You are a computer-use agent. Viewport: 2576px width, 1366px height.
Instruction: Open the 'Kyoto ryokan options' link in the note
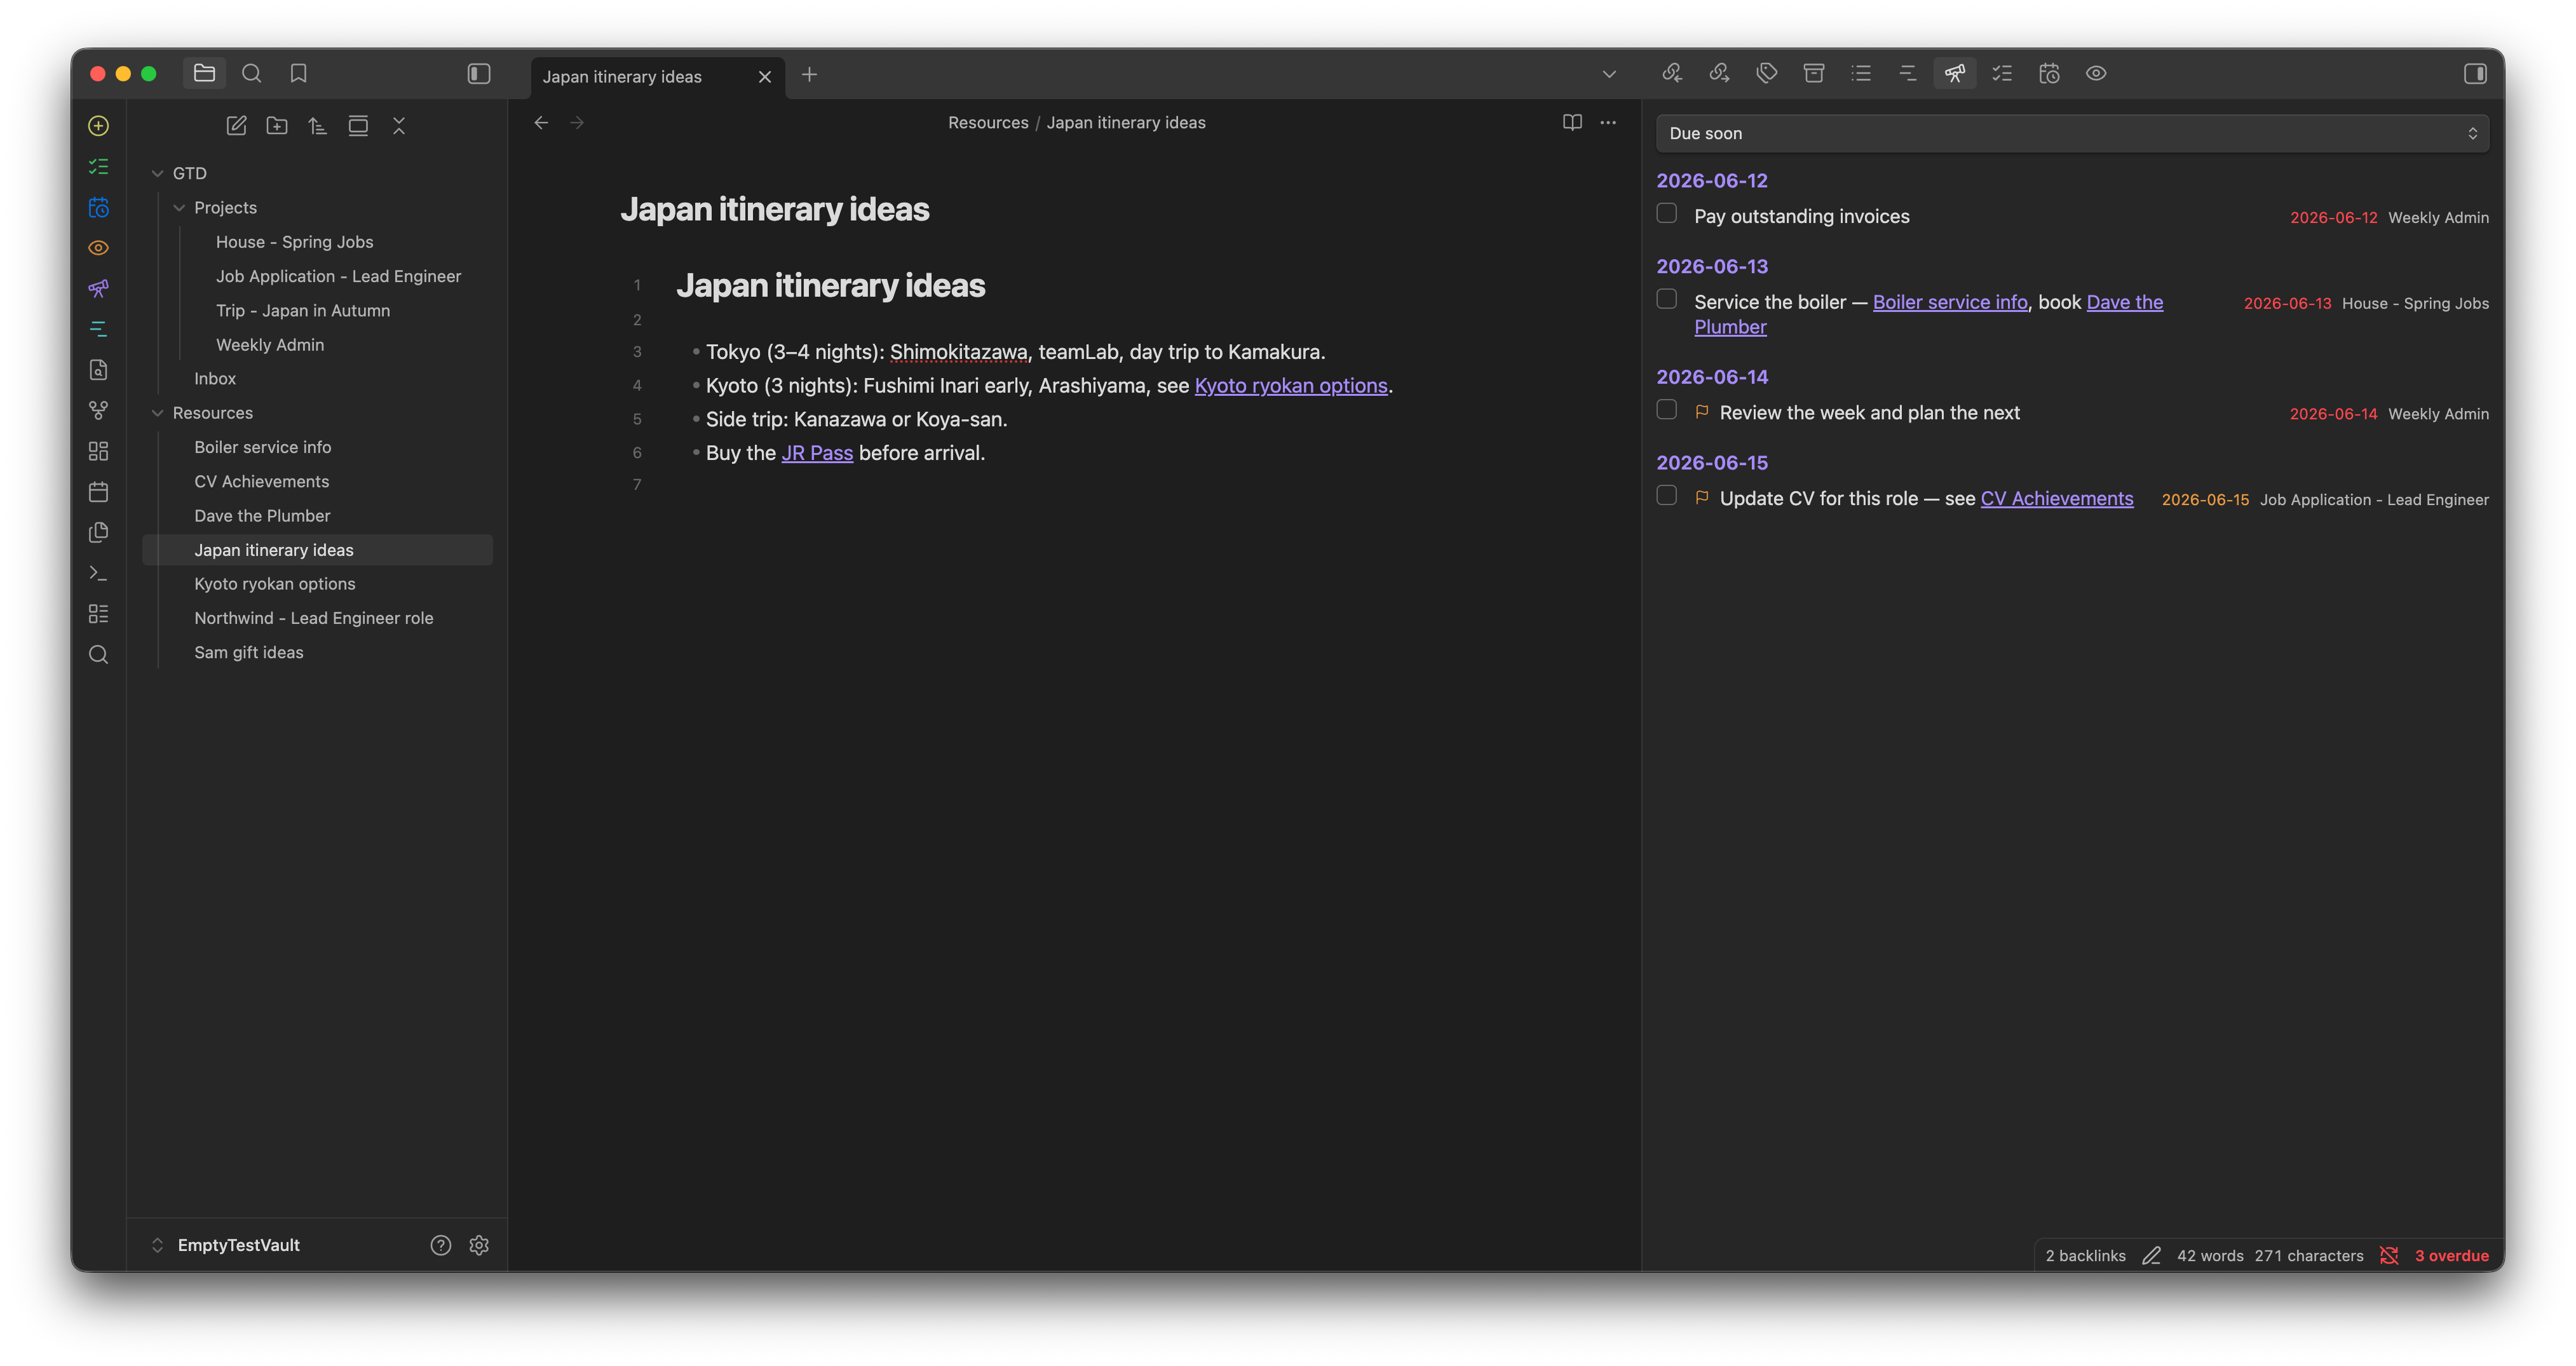pos(1291,385)
